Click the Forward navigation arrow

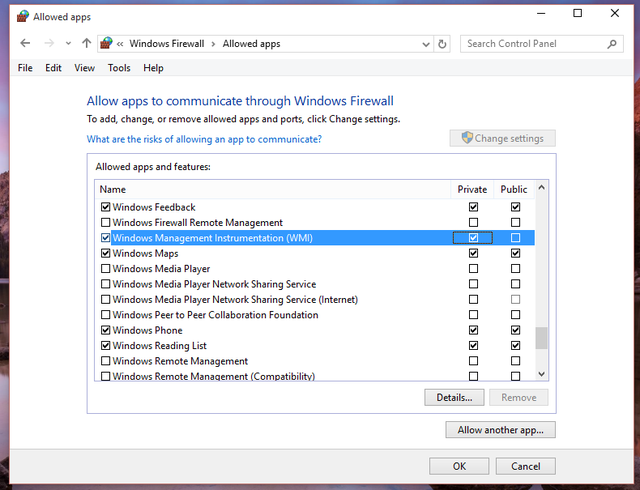tap(49, 43)
